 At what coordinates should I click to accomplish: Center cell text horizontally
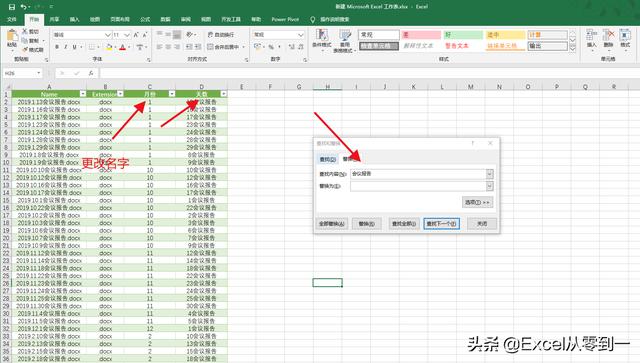168,47
